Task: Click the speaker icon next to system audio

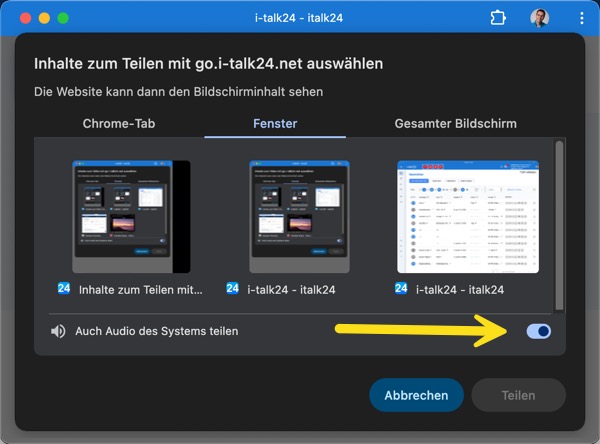Action: tap(59, 331)
